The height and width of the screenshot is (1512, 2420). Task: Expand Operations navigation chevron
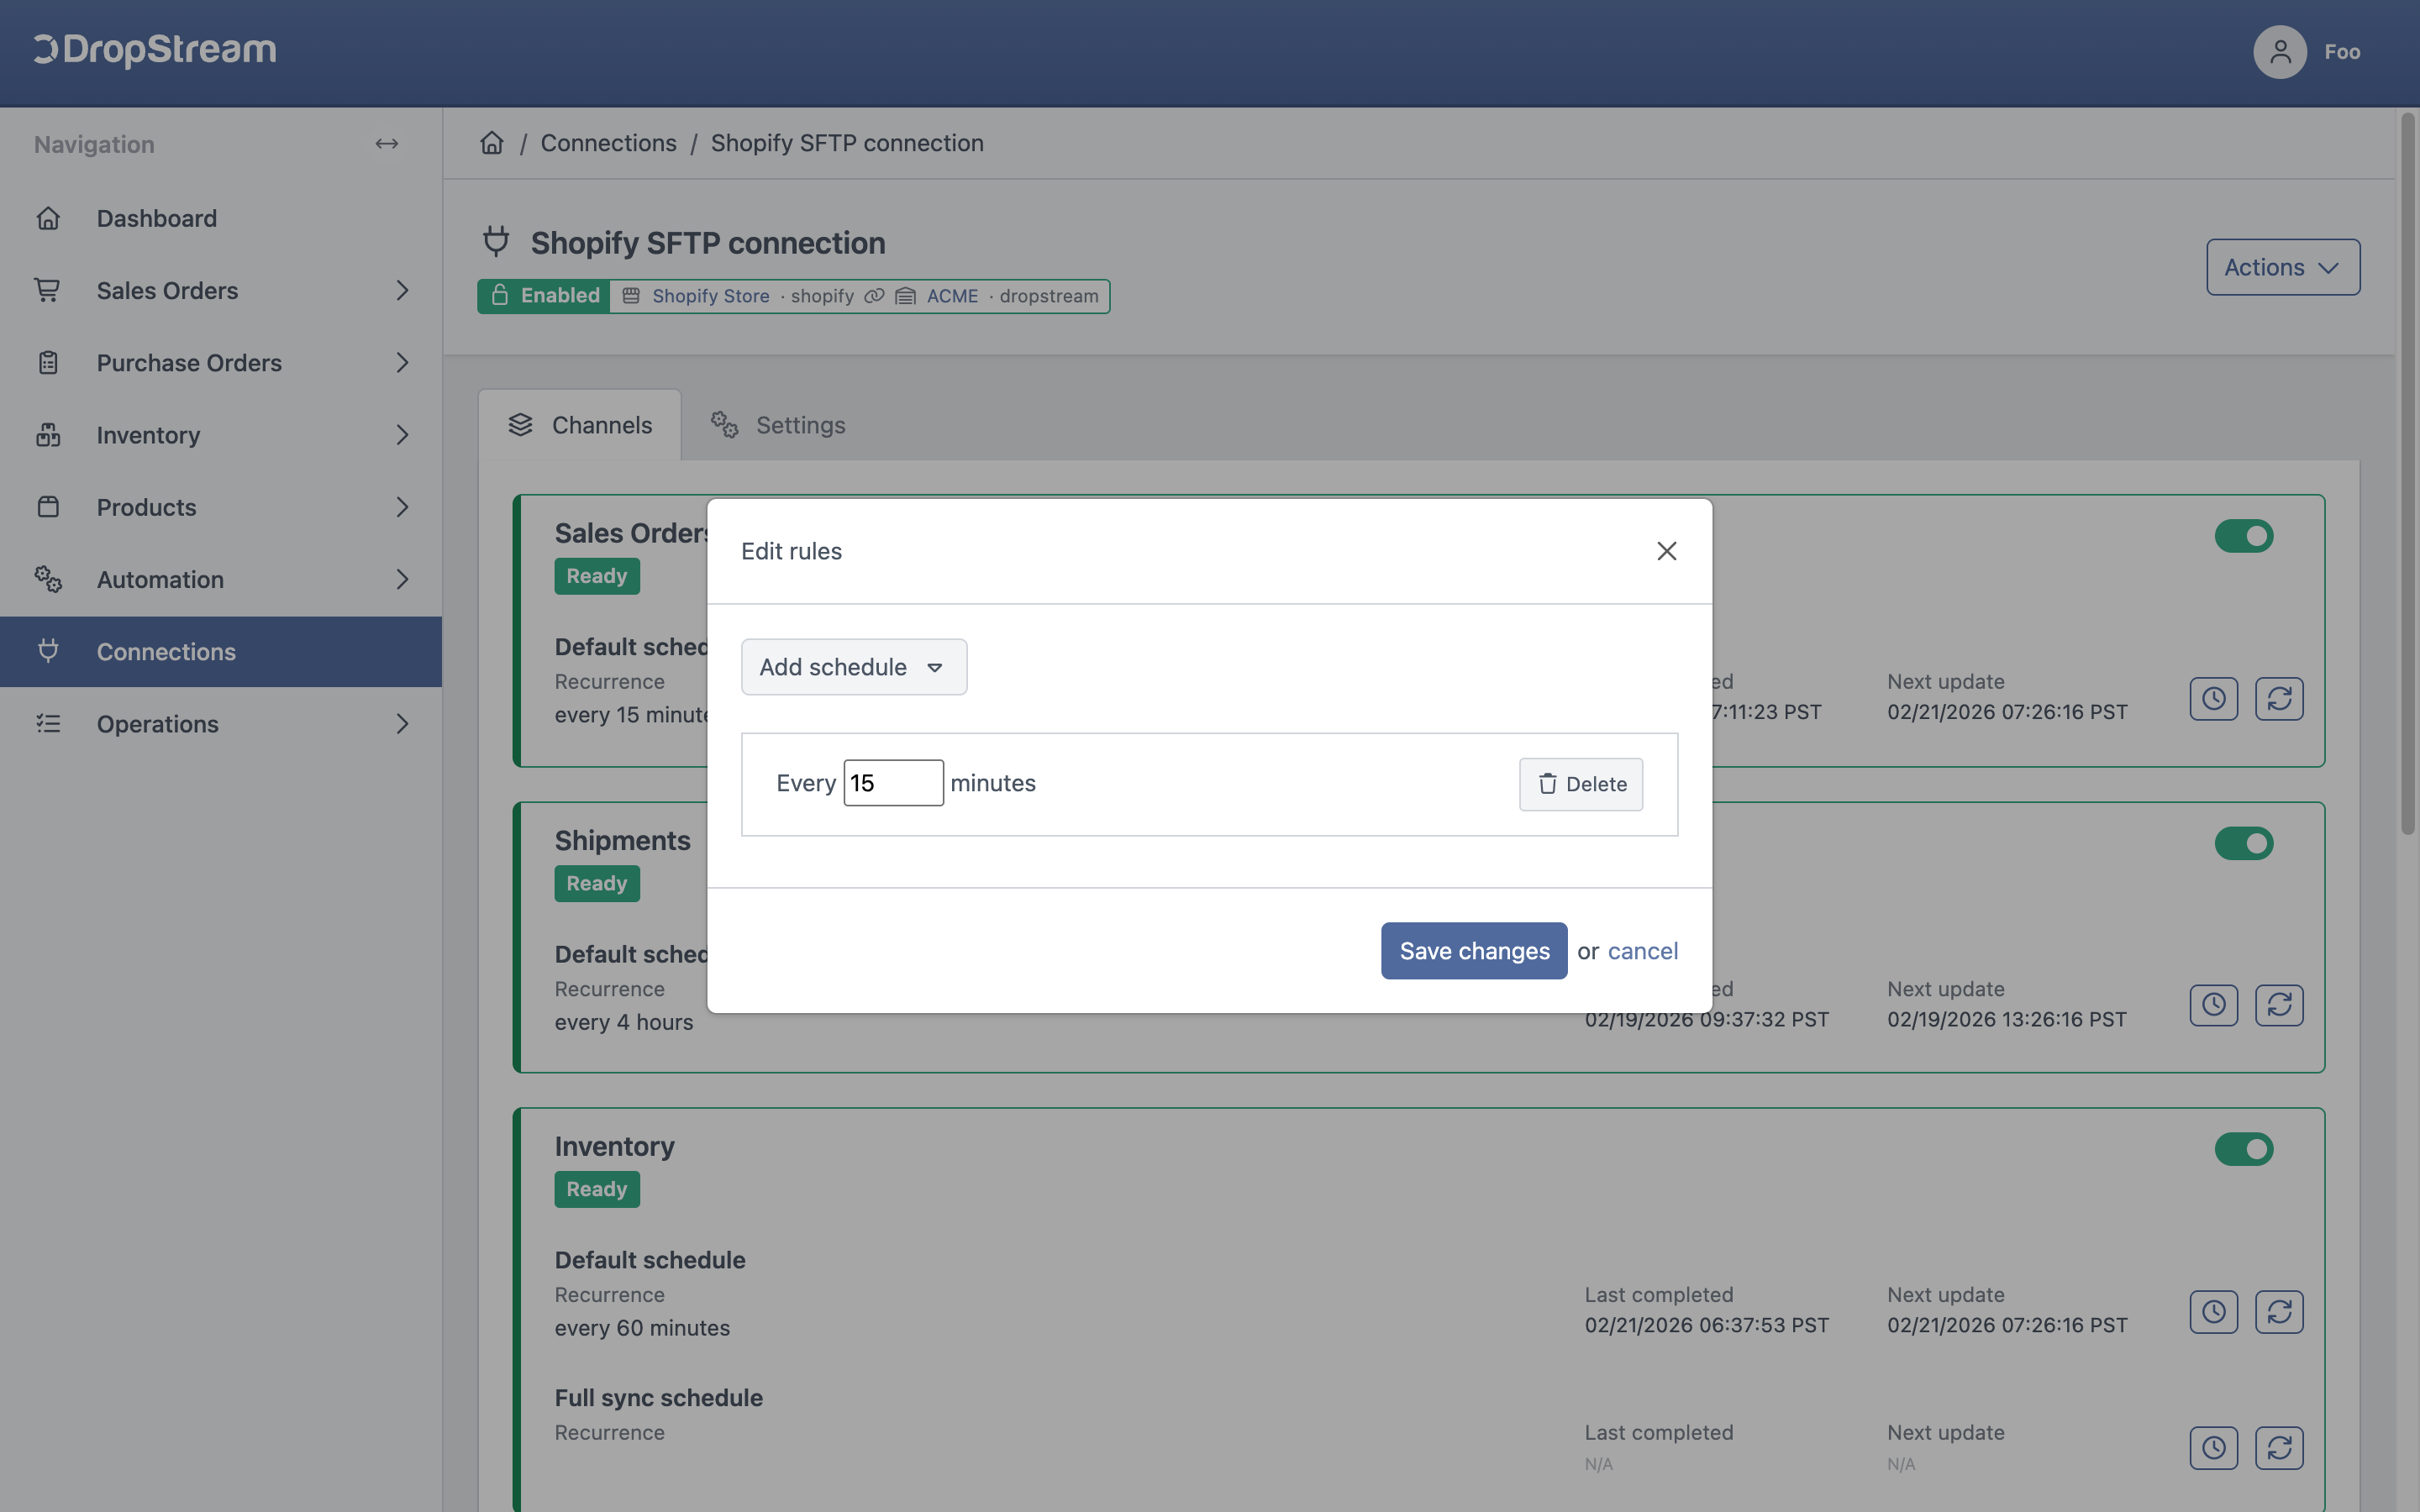coord(402,723)
